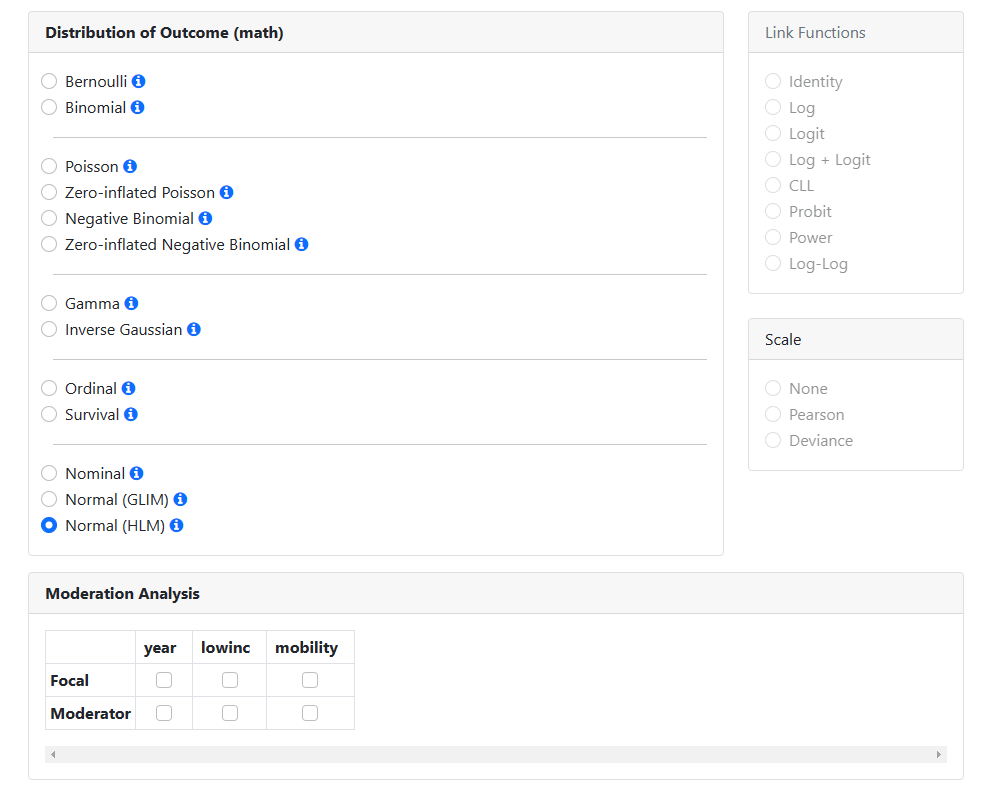This screenshot has height=797, width=987.
Task: Click the info icon beside Gamma
Action: coord(131,303)
